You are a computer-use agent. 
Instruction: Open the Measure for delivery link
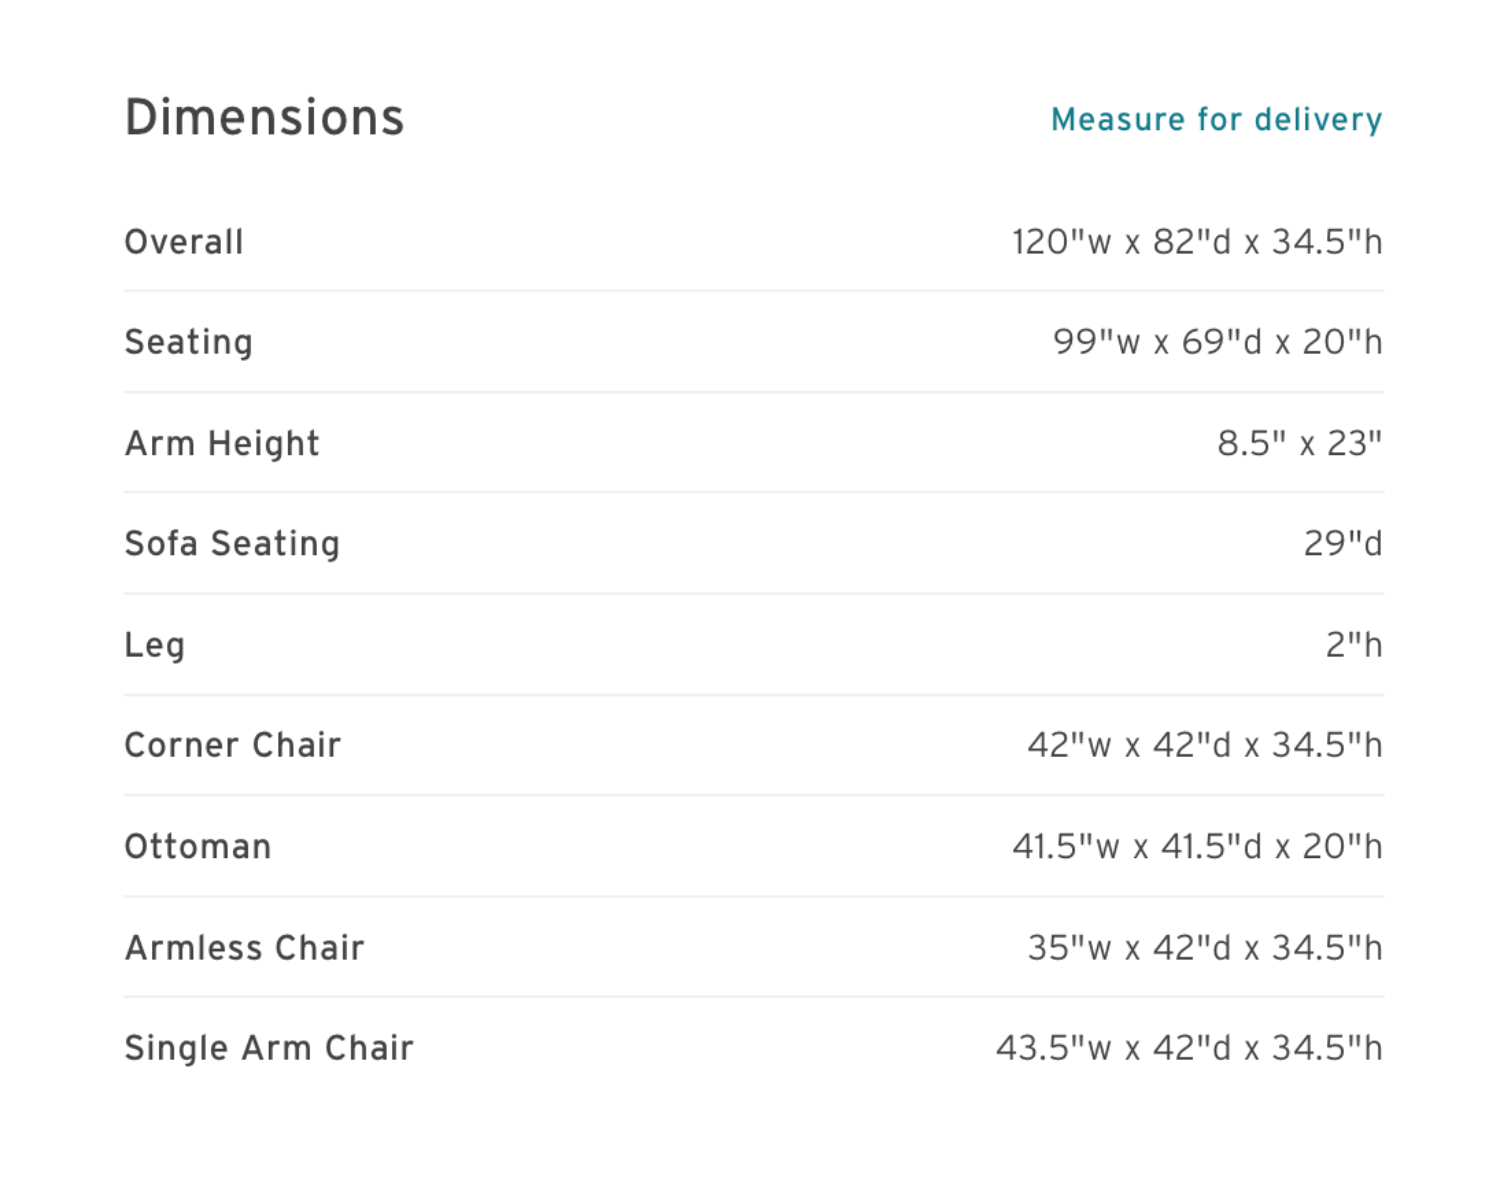pos(1216,119)
